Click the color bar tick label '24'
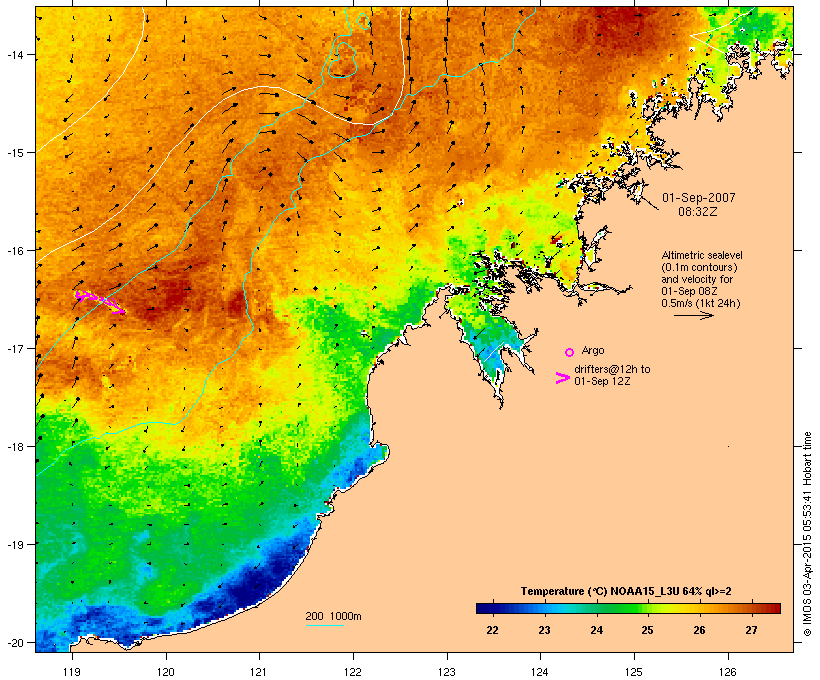The height and width of the screenshot is (680, 820). 596,630
